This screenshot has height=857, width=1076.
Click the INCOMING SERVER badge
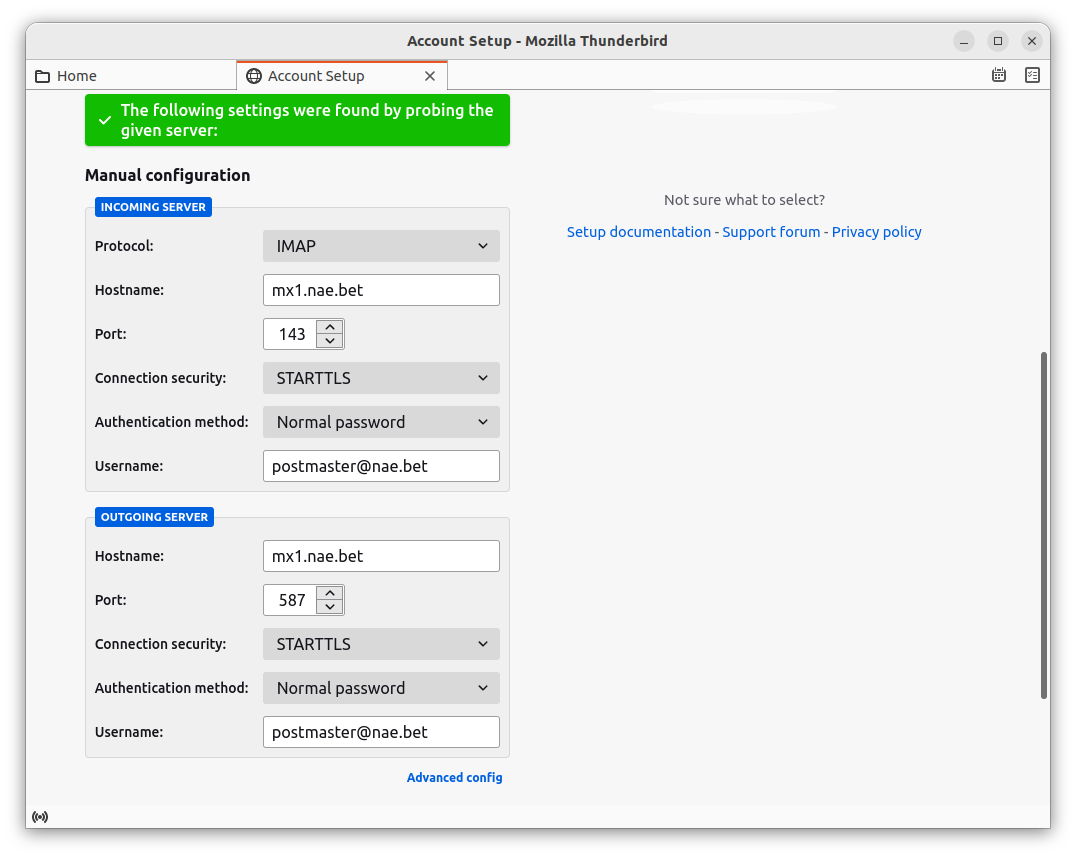click(x=153, y=207)
